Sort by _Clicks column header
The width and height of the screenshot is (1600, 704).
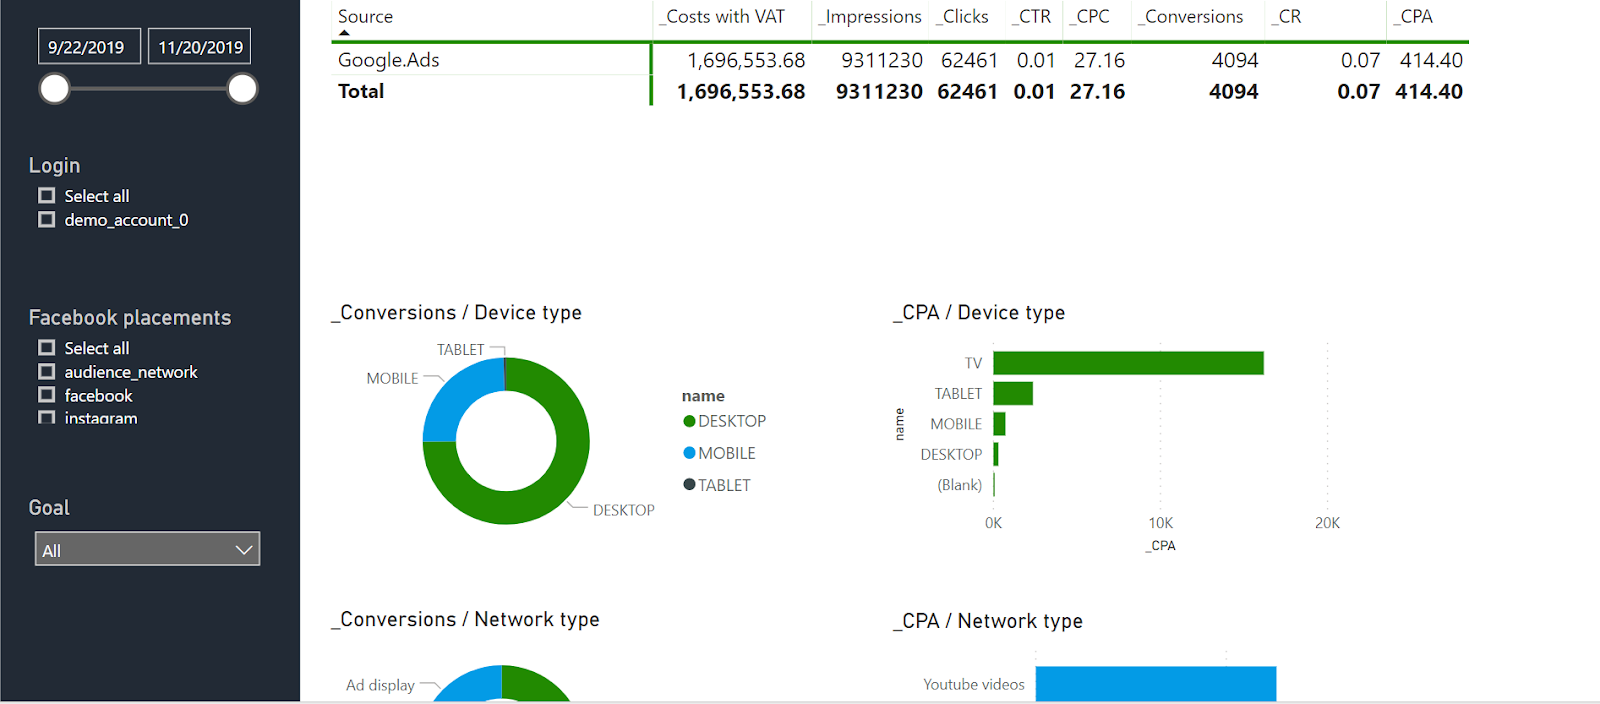pos(962,17)
